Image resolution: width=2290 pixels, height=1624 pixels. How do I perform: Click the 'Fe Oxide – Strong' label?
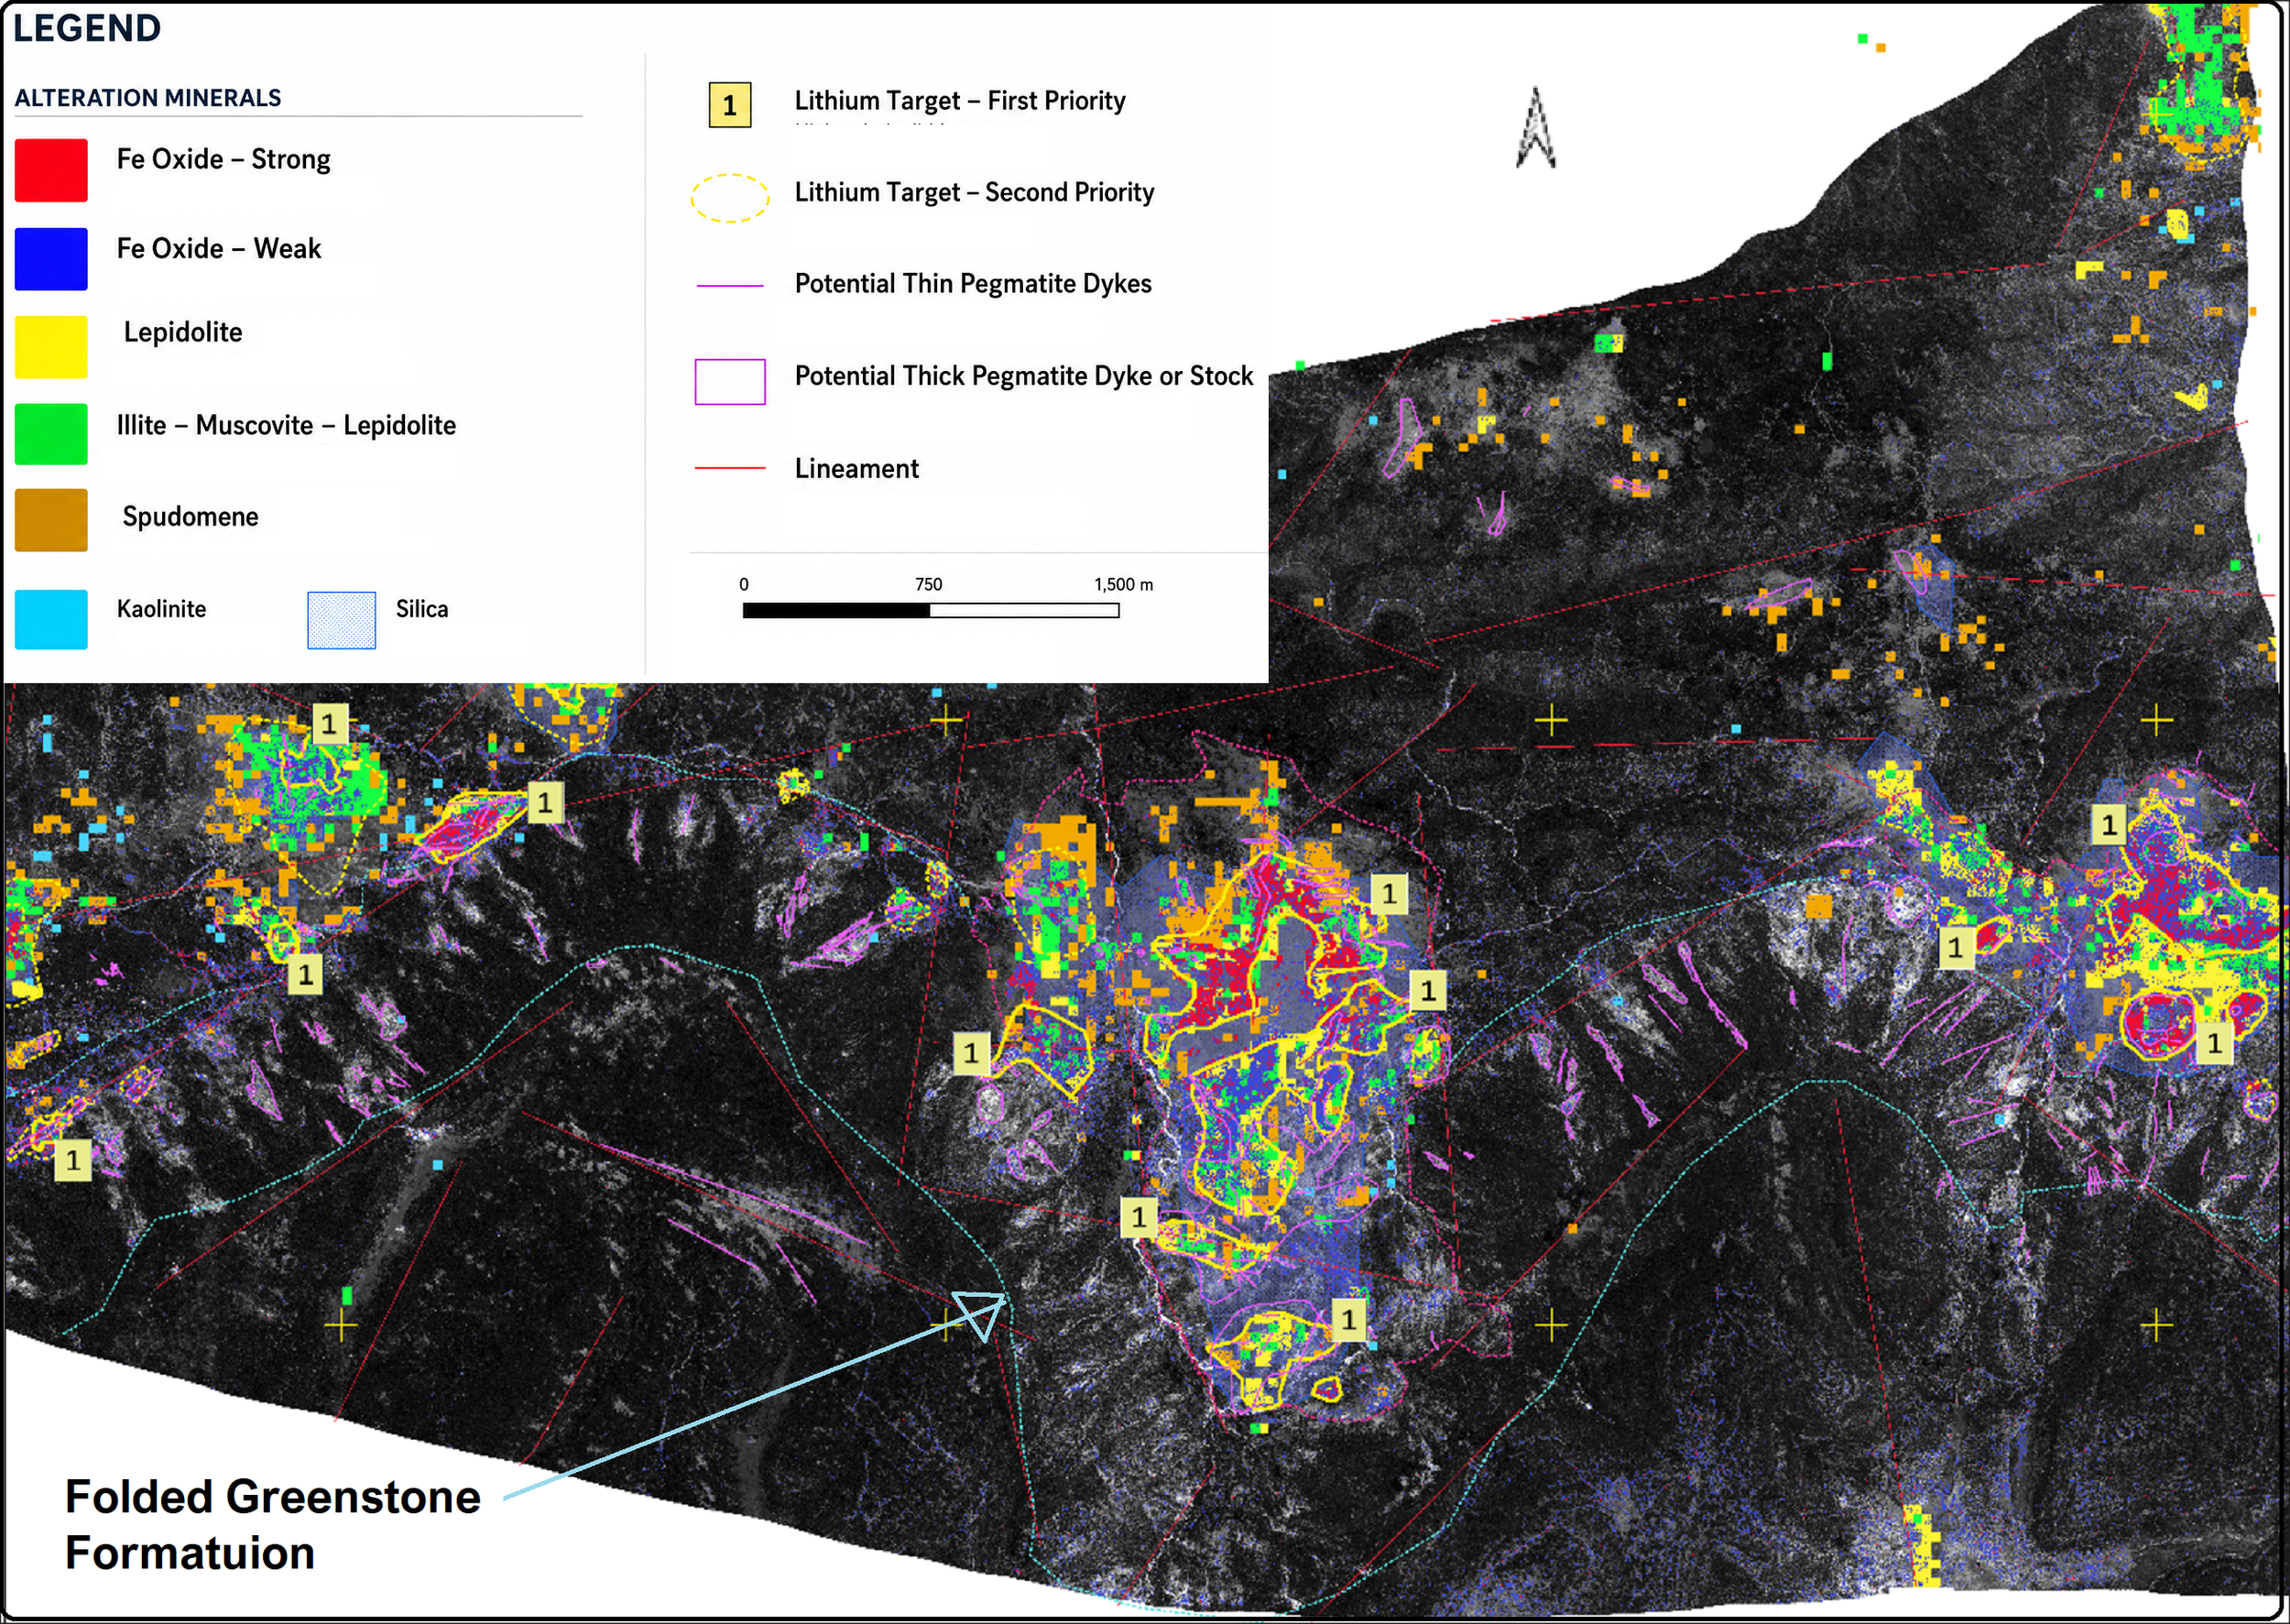223,159
